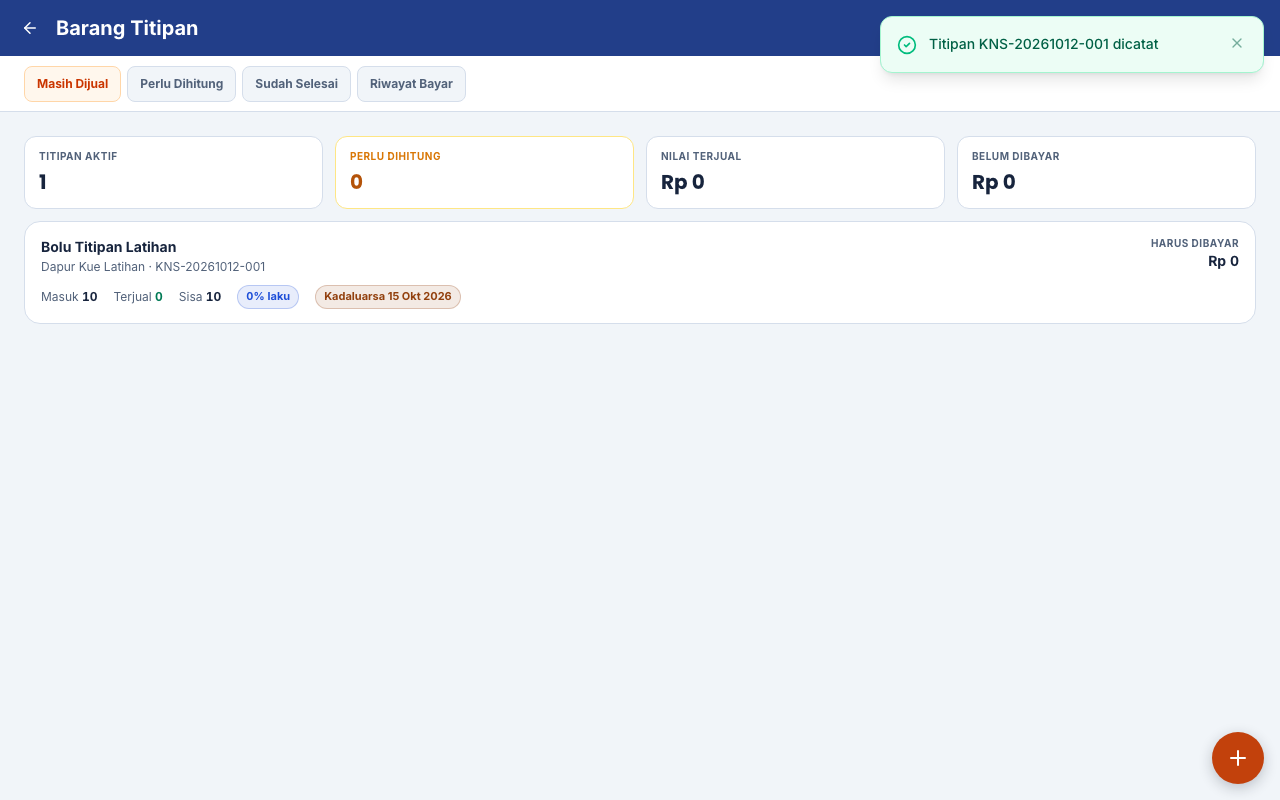Viewport: 1280px width, 800px height.
Task: Click the 0% laku badge
Action: [x=268, y=297]
